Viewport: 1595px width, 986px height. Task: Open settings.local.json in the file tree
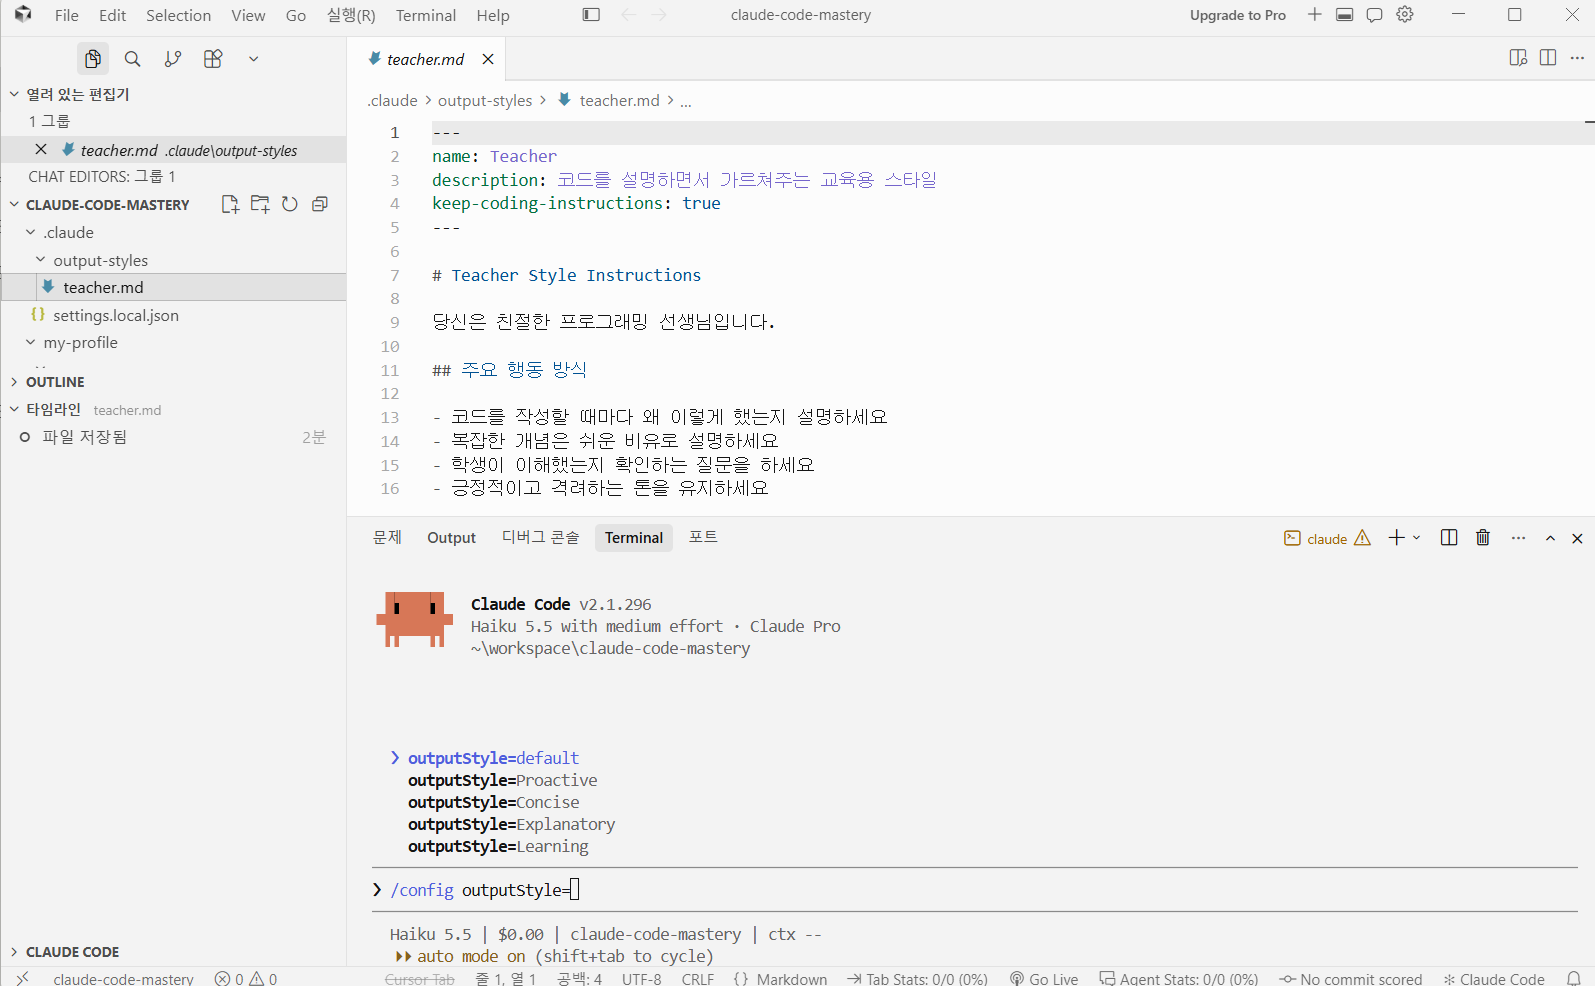[116, 315]
